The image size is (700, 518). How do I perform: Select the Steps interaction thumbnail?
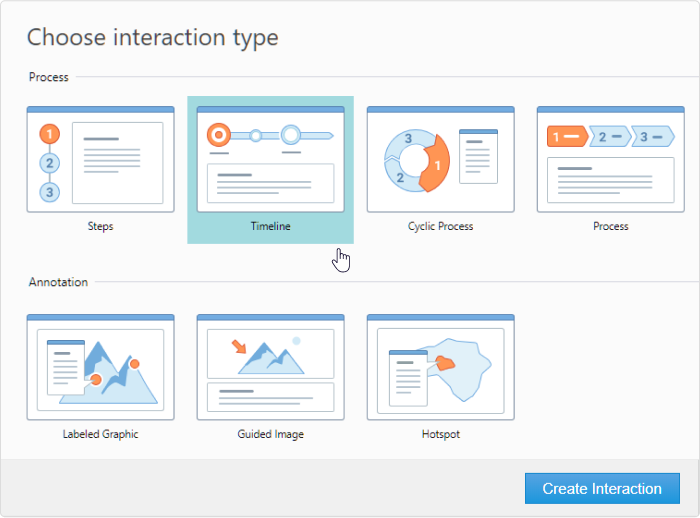(x=100, y=159)
